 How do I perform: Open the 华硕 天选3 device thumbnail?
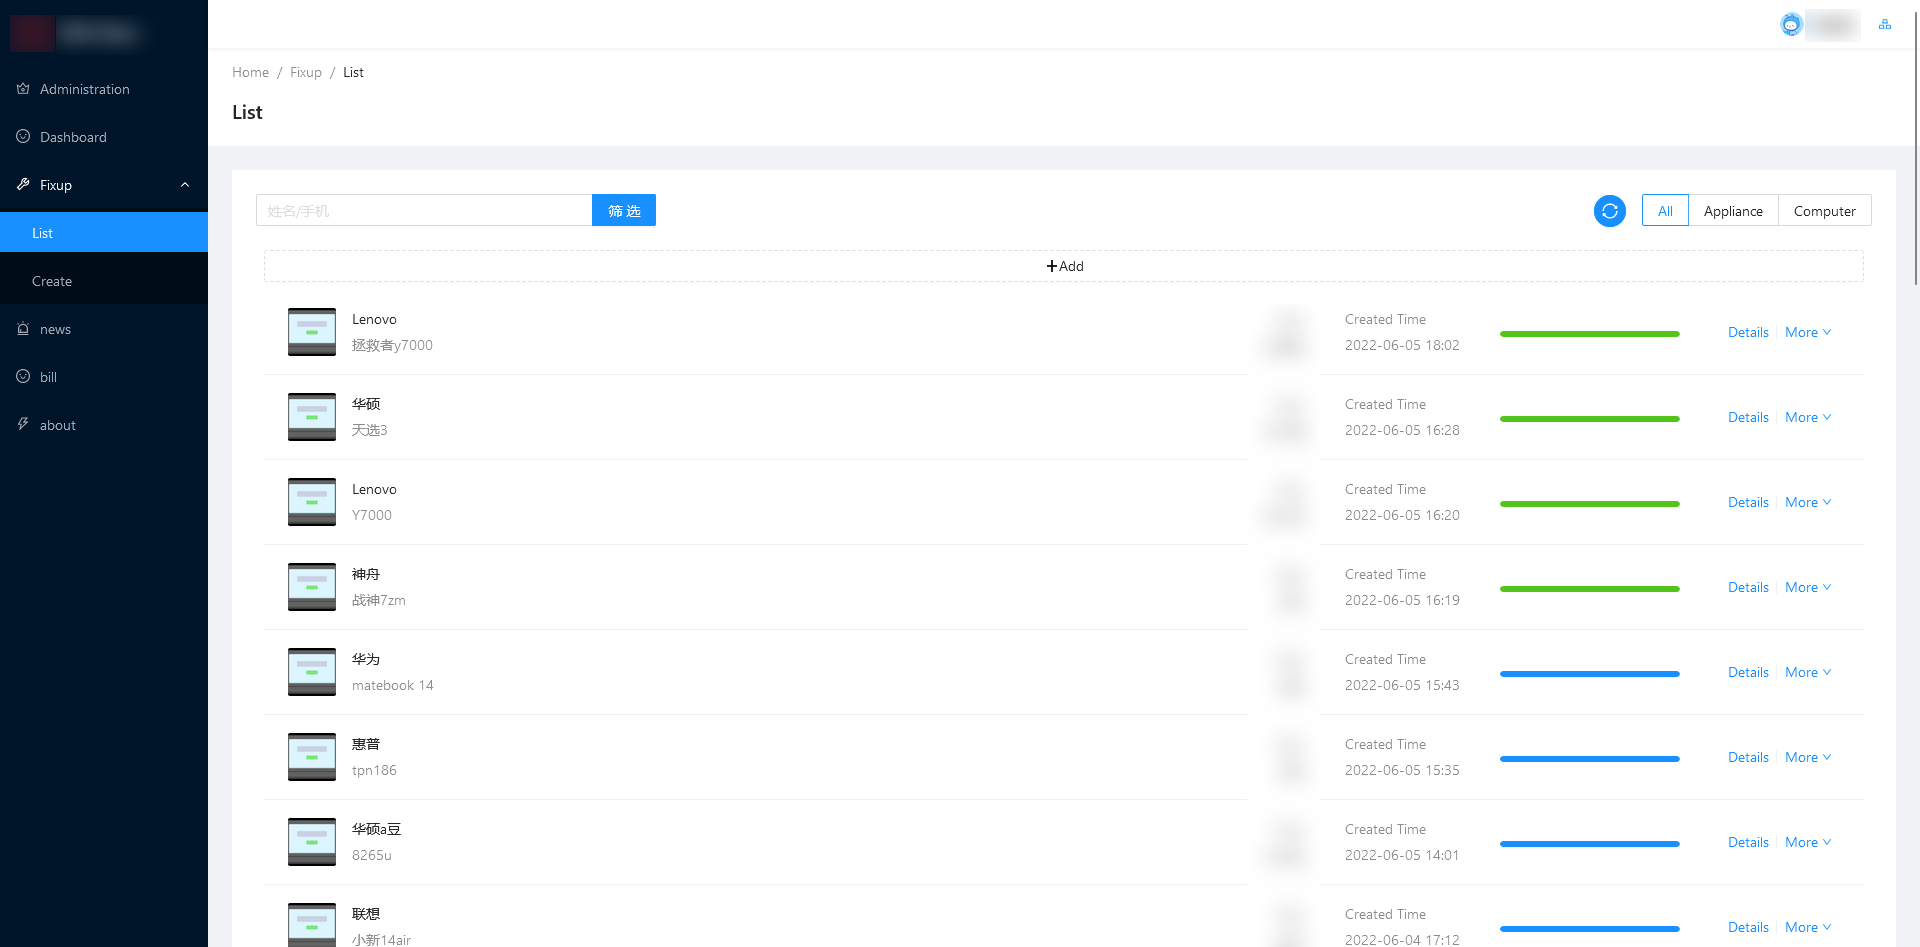(x=312, y=417)
